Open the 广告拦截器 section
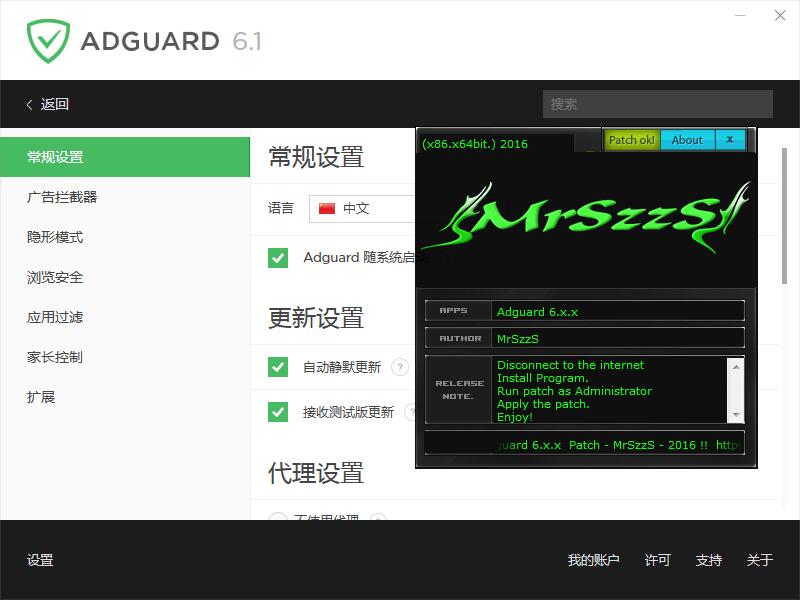 coord(62,197)
